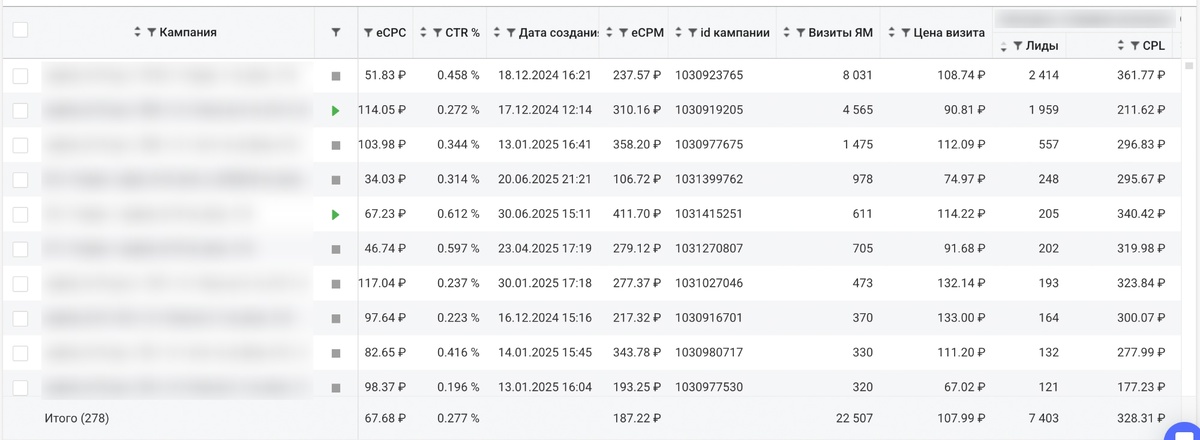Click the green play icon for campaign 1031415251
This screenshot has height=440, width=1200.
tap(336, 215)
